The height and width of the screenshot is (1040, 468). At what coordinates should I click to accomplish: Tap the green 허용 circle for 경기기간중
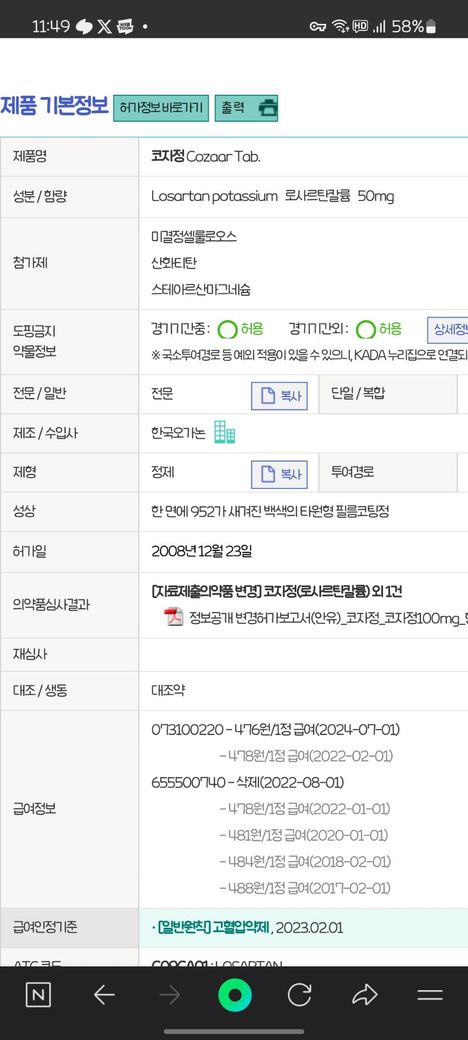click(228, 330)
